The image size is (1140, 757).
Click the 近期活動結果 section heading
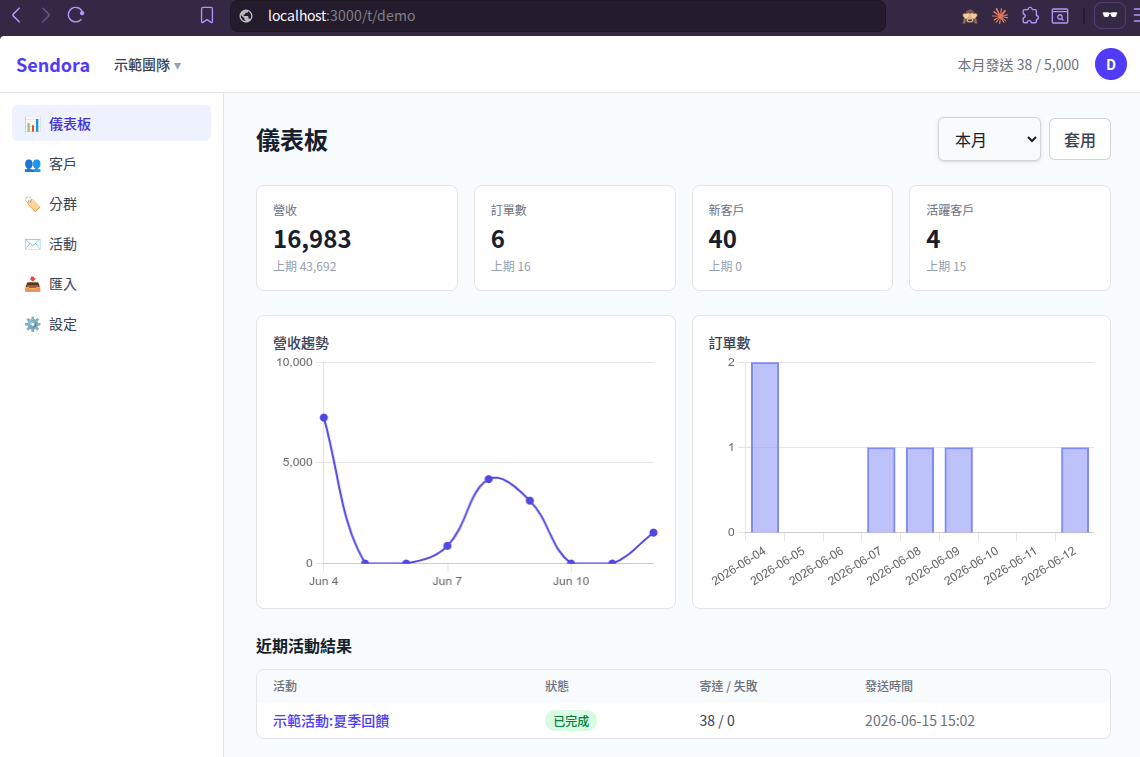click(x=304, y=646)
